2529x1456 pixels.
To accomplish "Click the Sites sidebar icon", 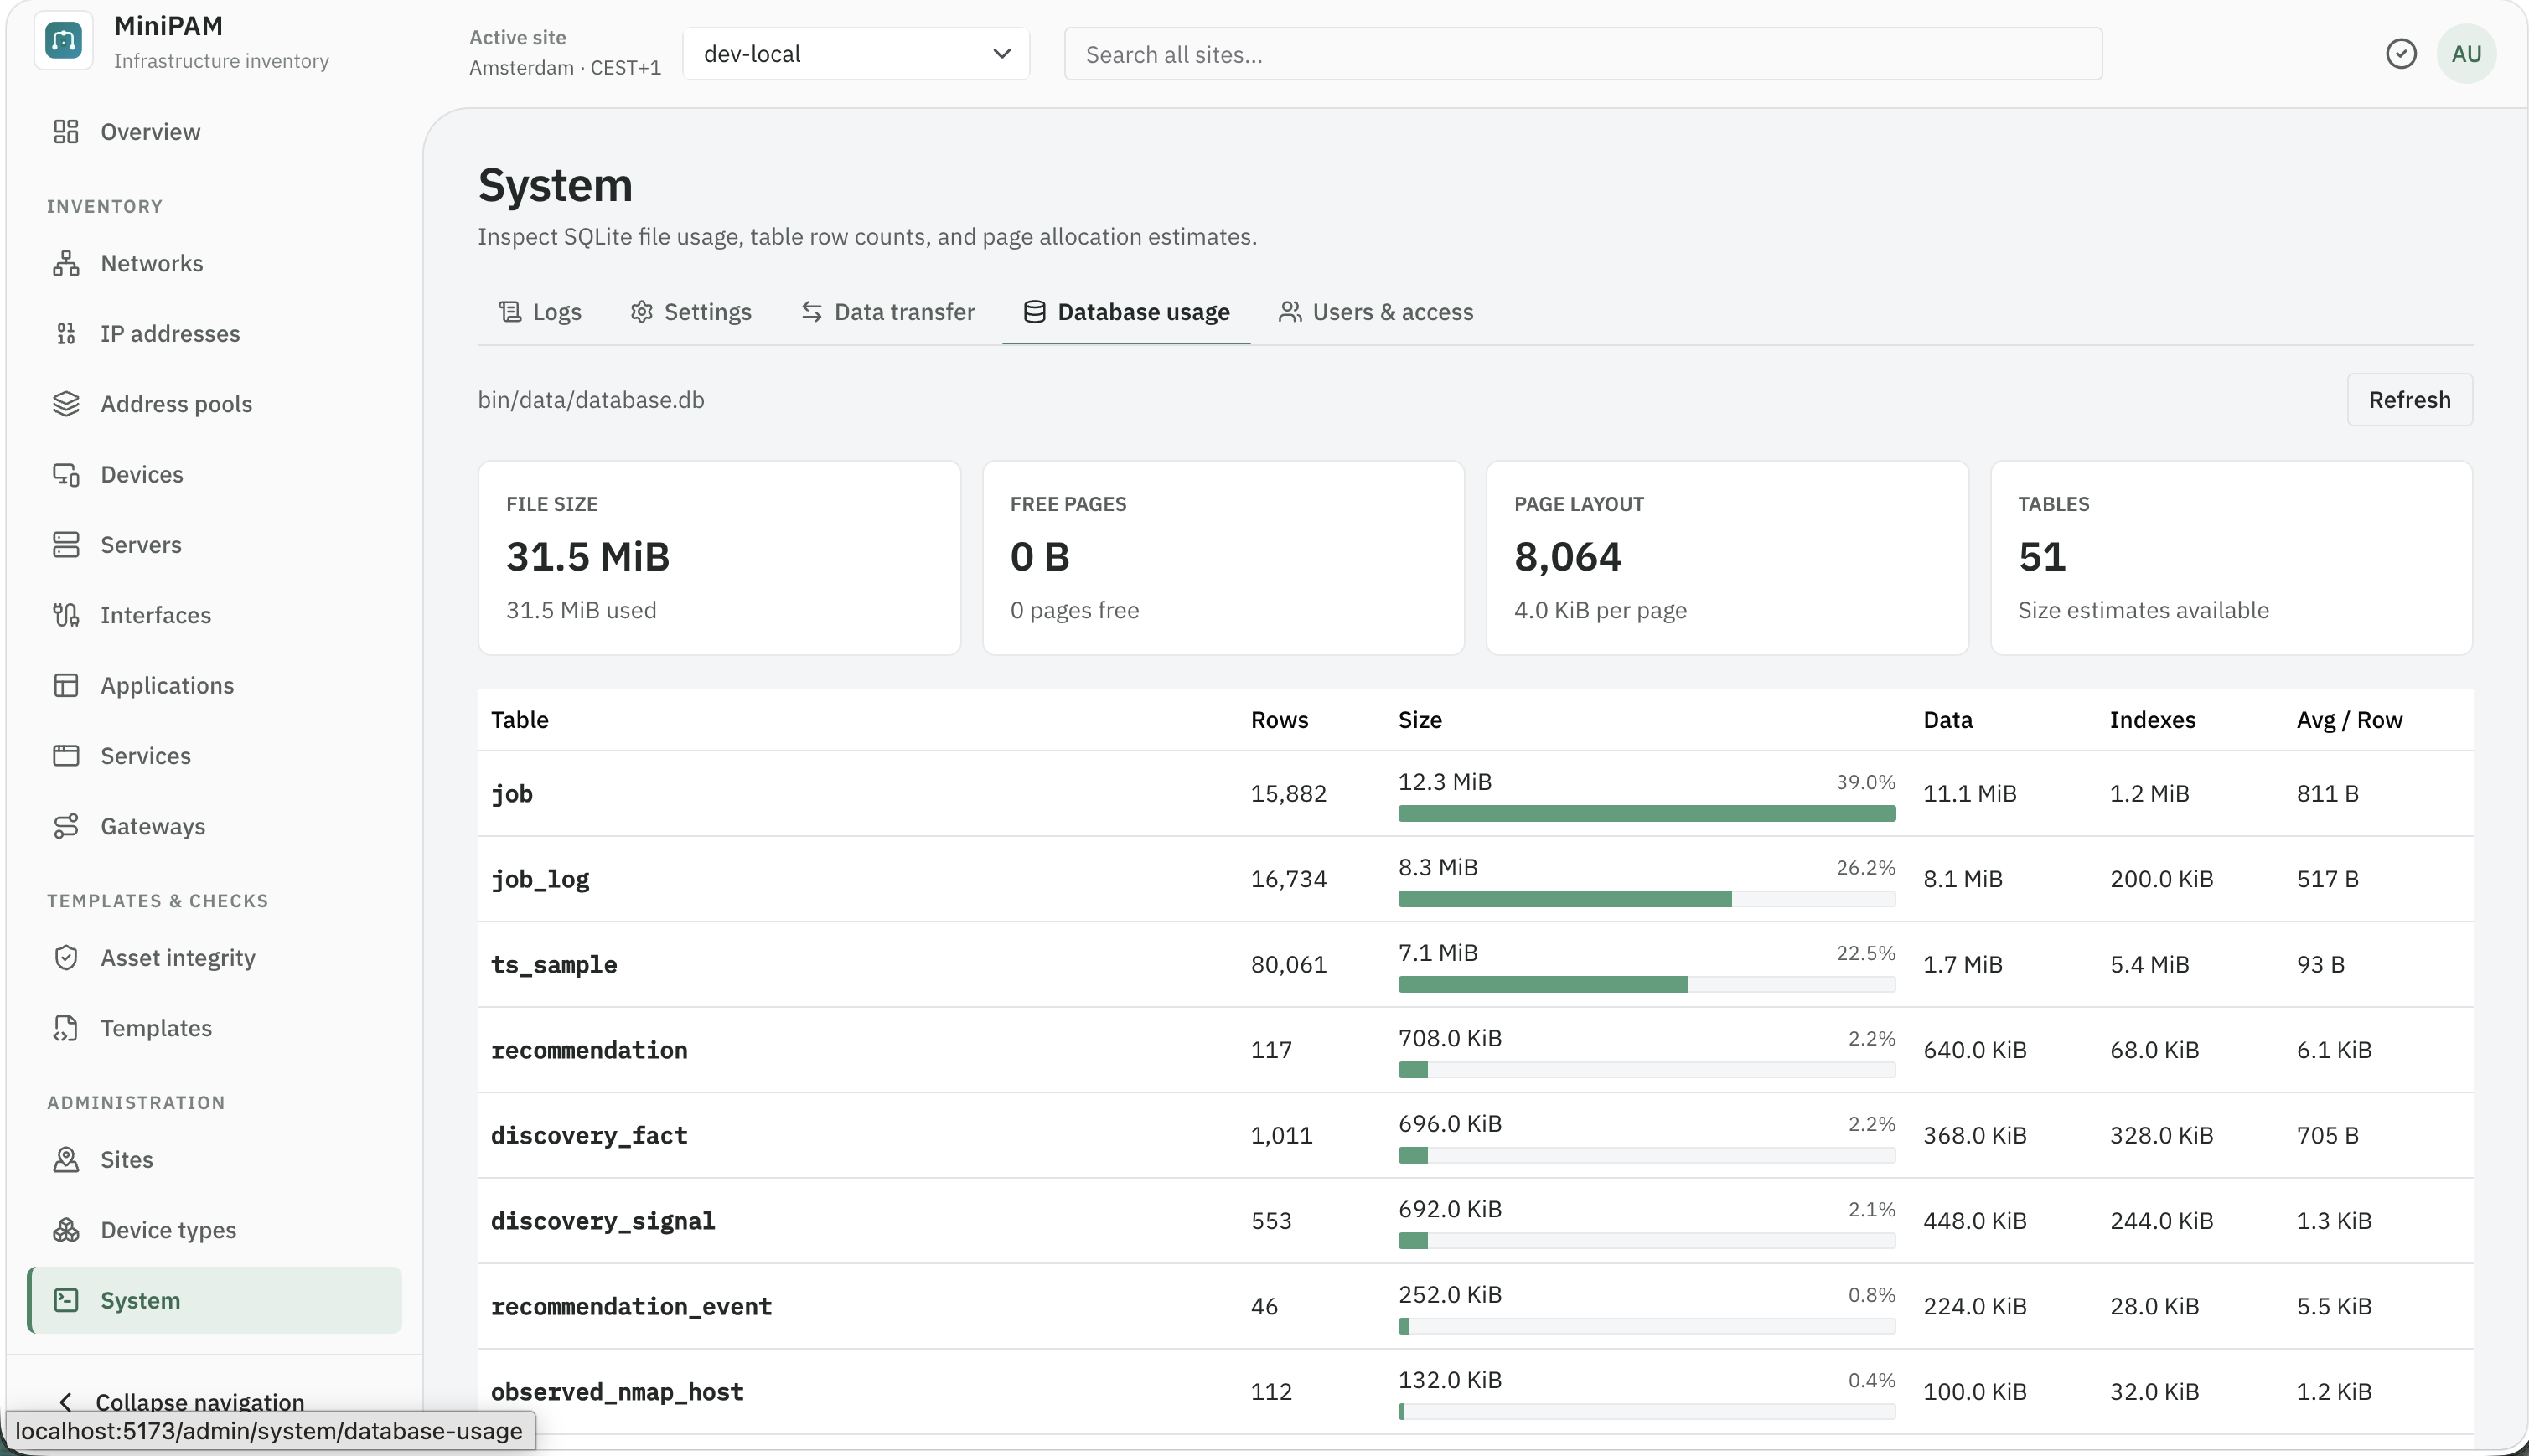I will (x=66, y=1160).
